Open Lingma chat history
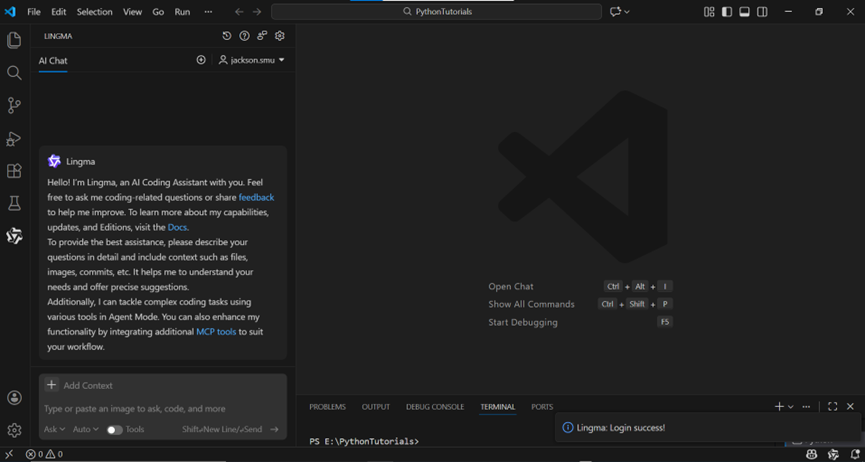Screen dimensions: 865x462 (x=227, y=36)
